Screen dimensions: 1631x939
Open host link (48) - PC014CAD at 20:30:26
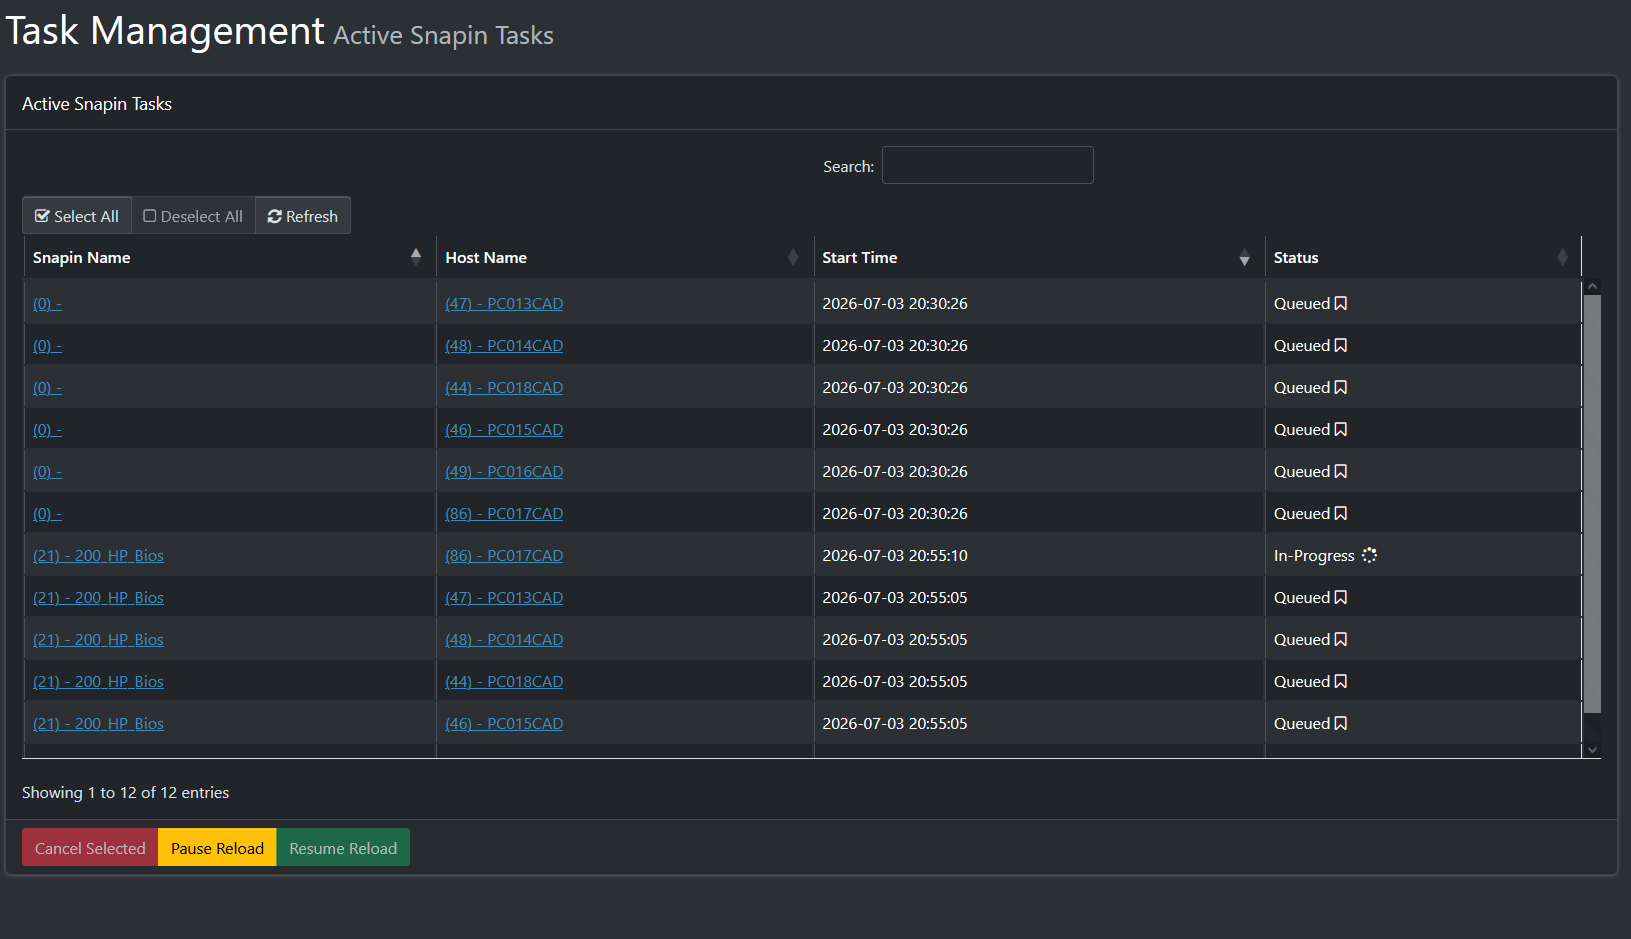click(x=504, y=345)
